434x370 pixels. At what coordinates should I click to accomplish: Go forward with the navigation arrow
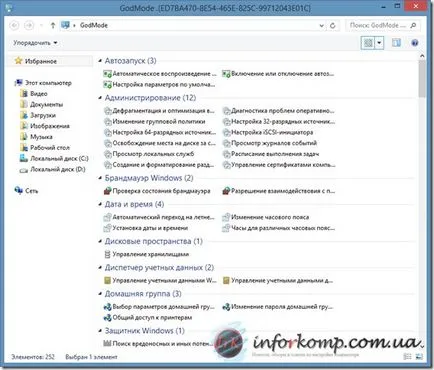(29, 25)
